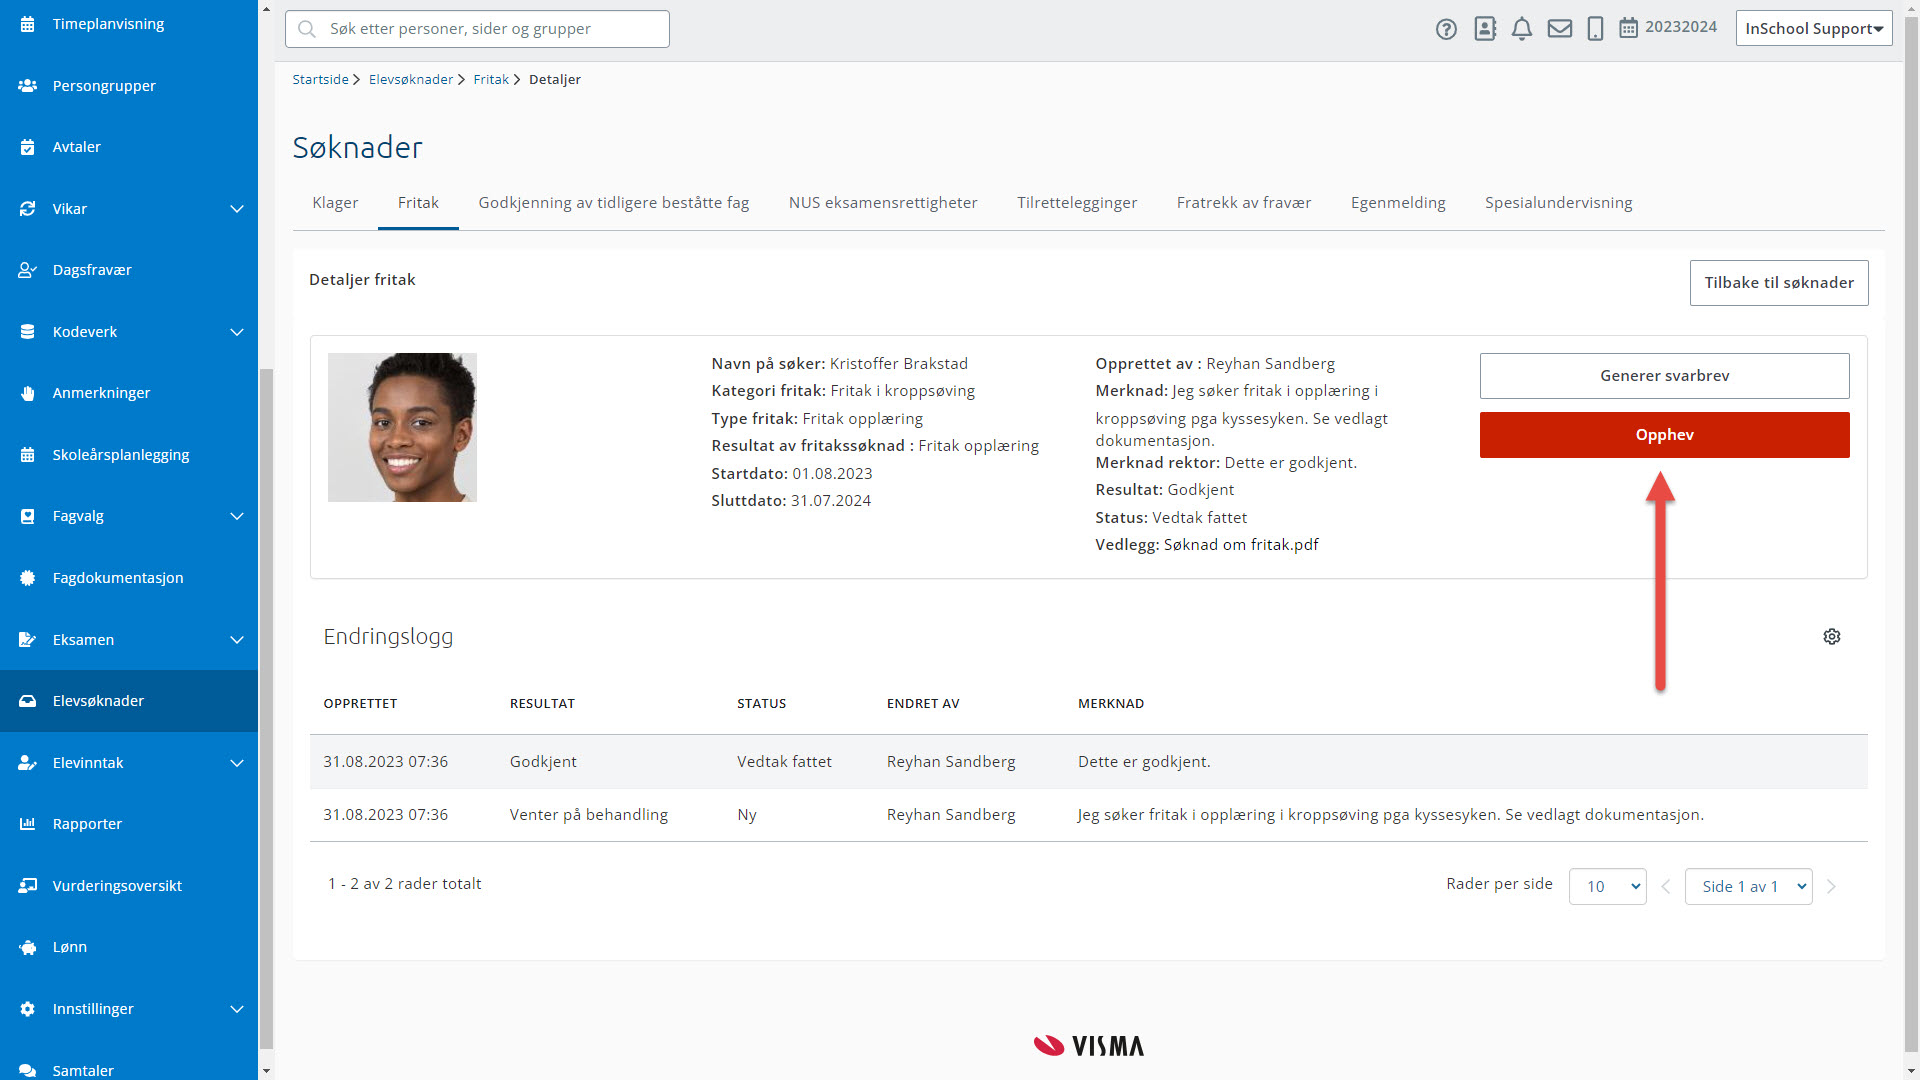The height and width of the screenshot is (1080, 1920).
Task: Expand the Elevinntak menu chevron
Action: [x=237, y=763]
